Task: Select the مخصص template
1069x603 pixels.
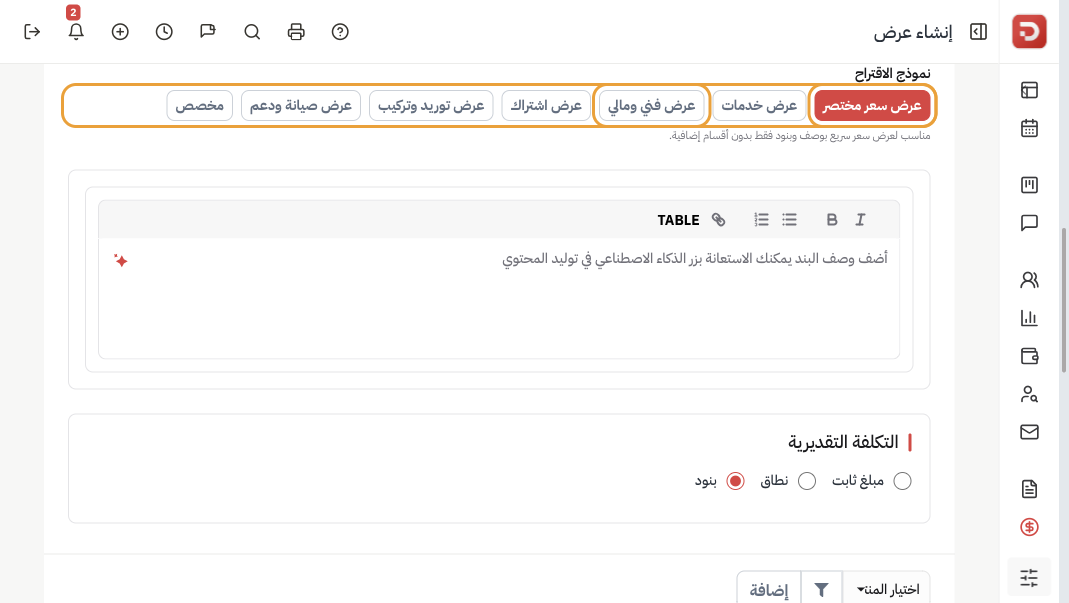Action: click(200, 106)
